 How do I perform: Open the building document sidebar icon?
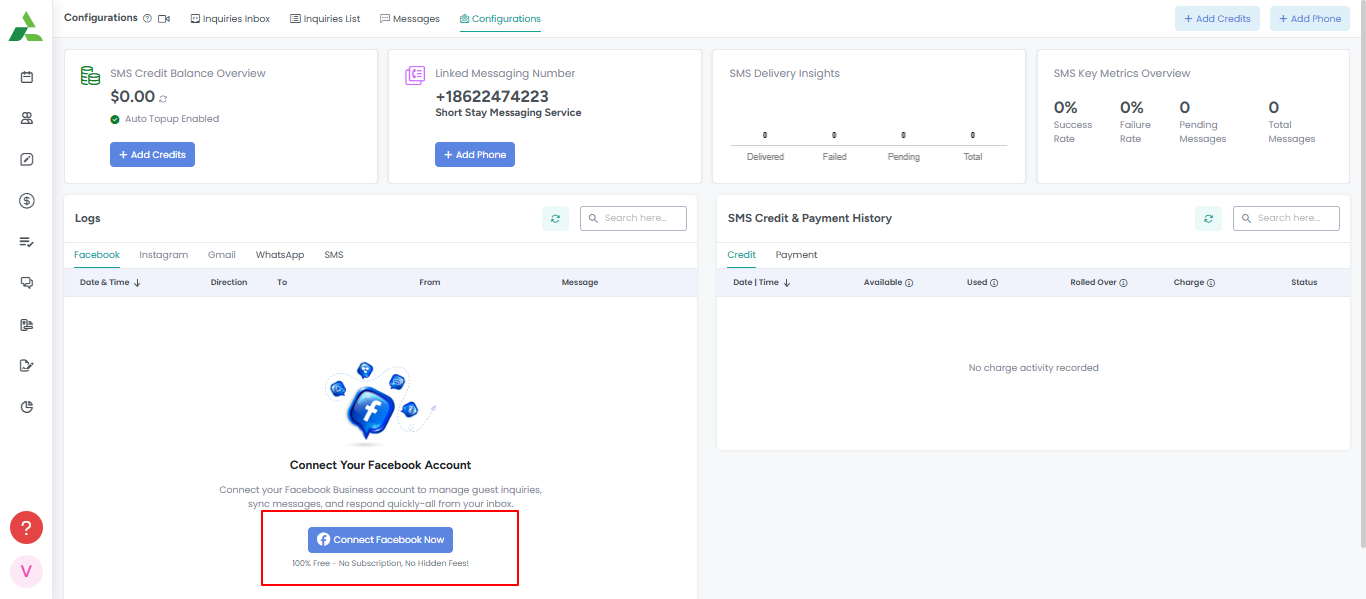click(27, 325)
